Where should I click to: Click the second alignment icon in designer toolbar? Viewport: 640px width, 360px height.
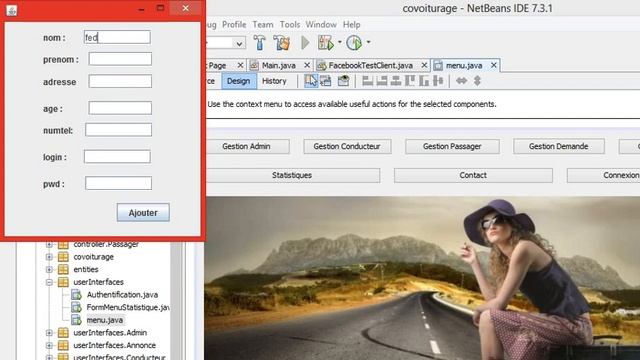(382, 81)
